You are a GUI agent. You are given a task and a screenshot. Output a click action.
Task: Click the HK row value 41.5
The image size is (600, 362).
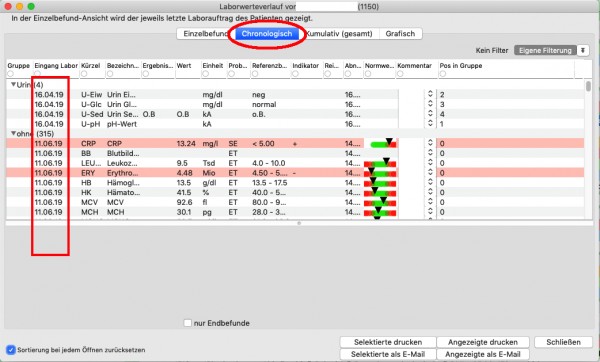pos(184,192)
